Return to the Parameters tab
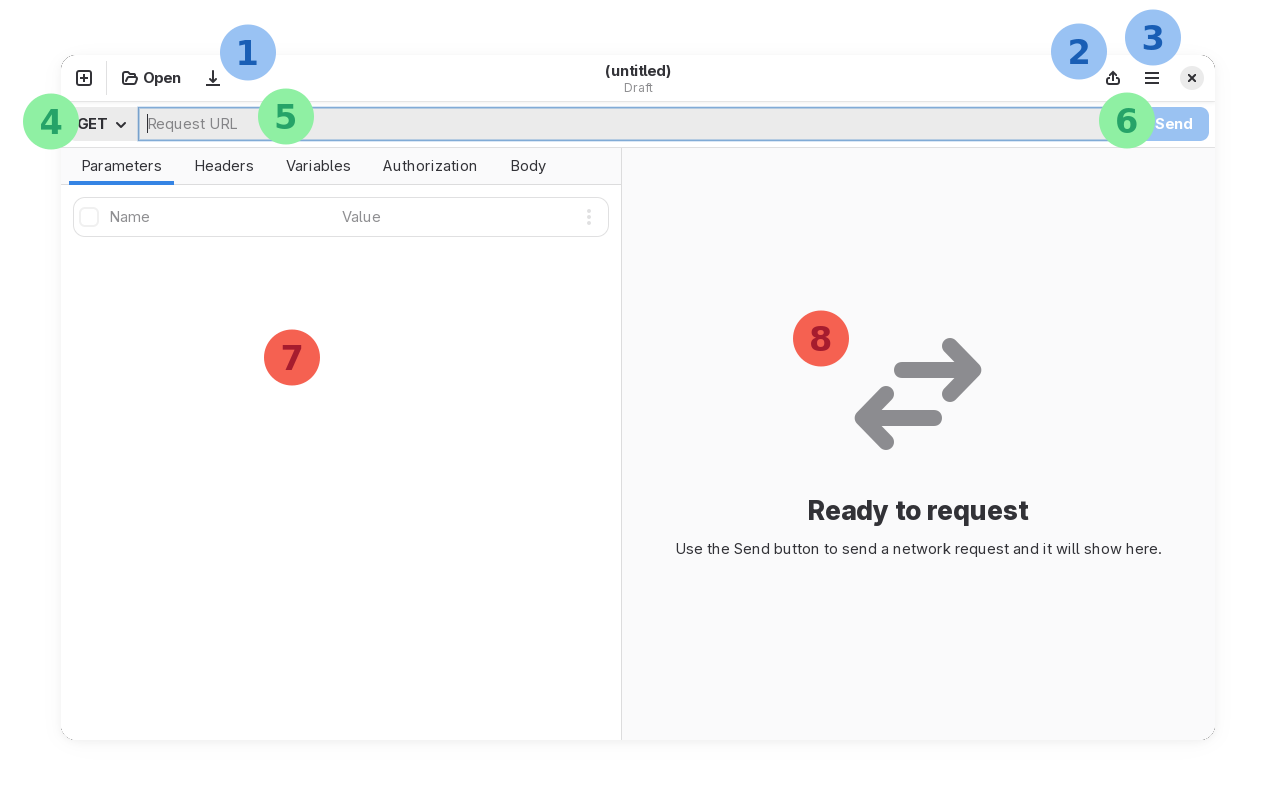 tap(121, 166)
